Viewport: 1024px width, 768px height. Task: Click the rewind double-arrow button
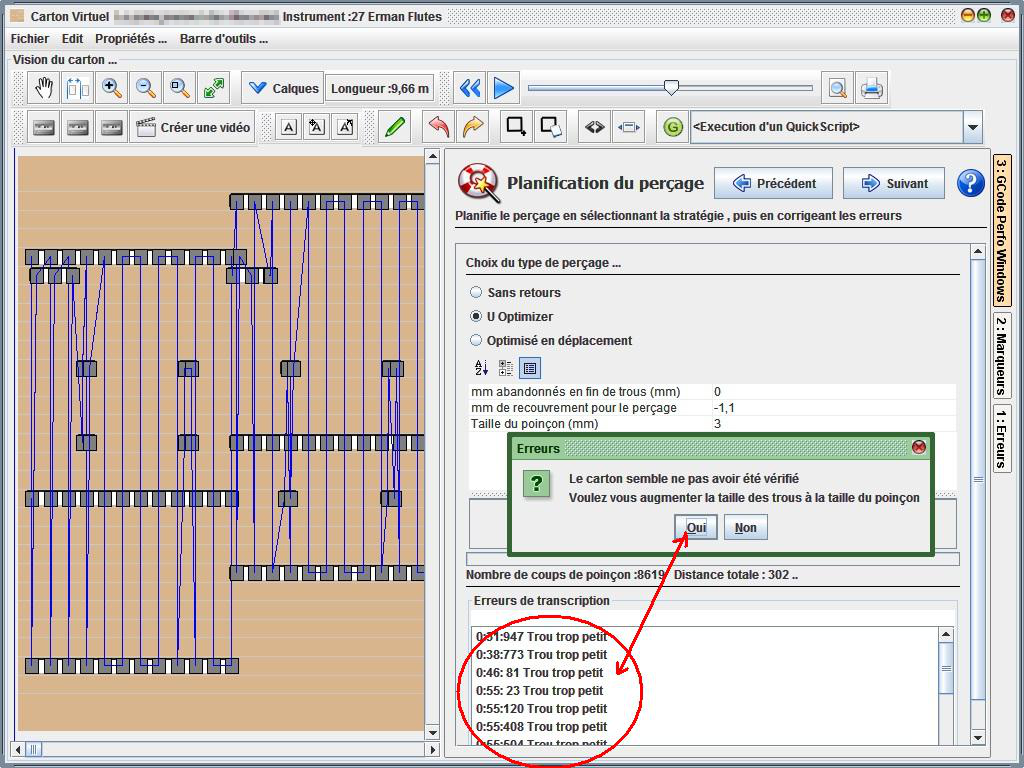pyautogui.click(x=470, y=88)
